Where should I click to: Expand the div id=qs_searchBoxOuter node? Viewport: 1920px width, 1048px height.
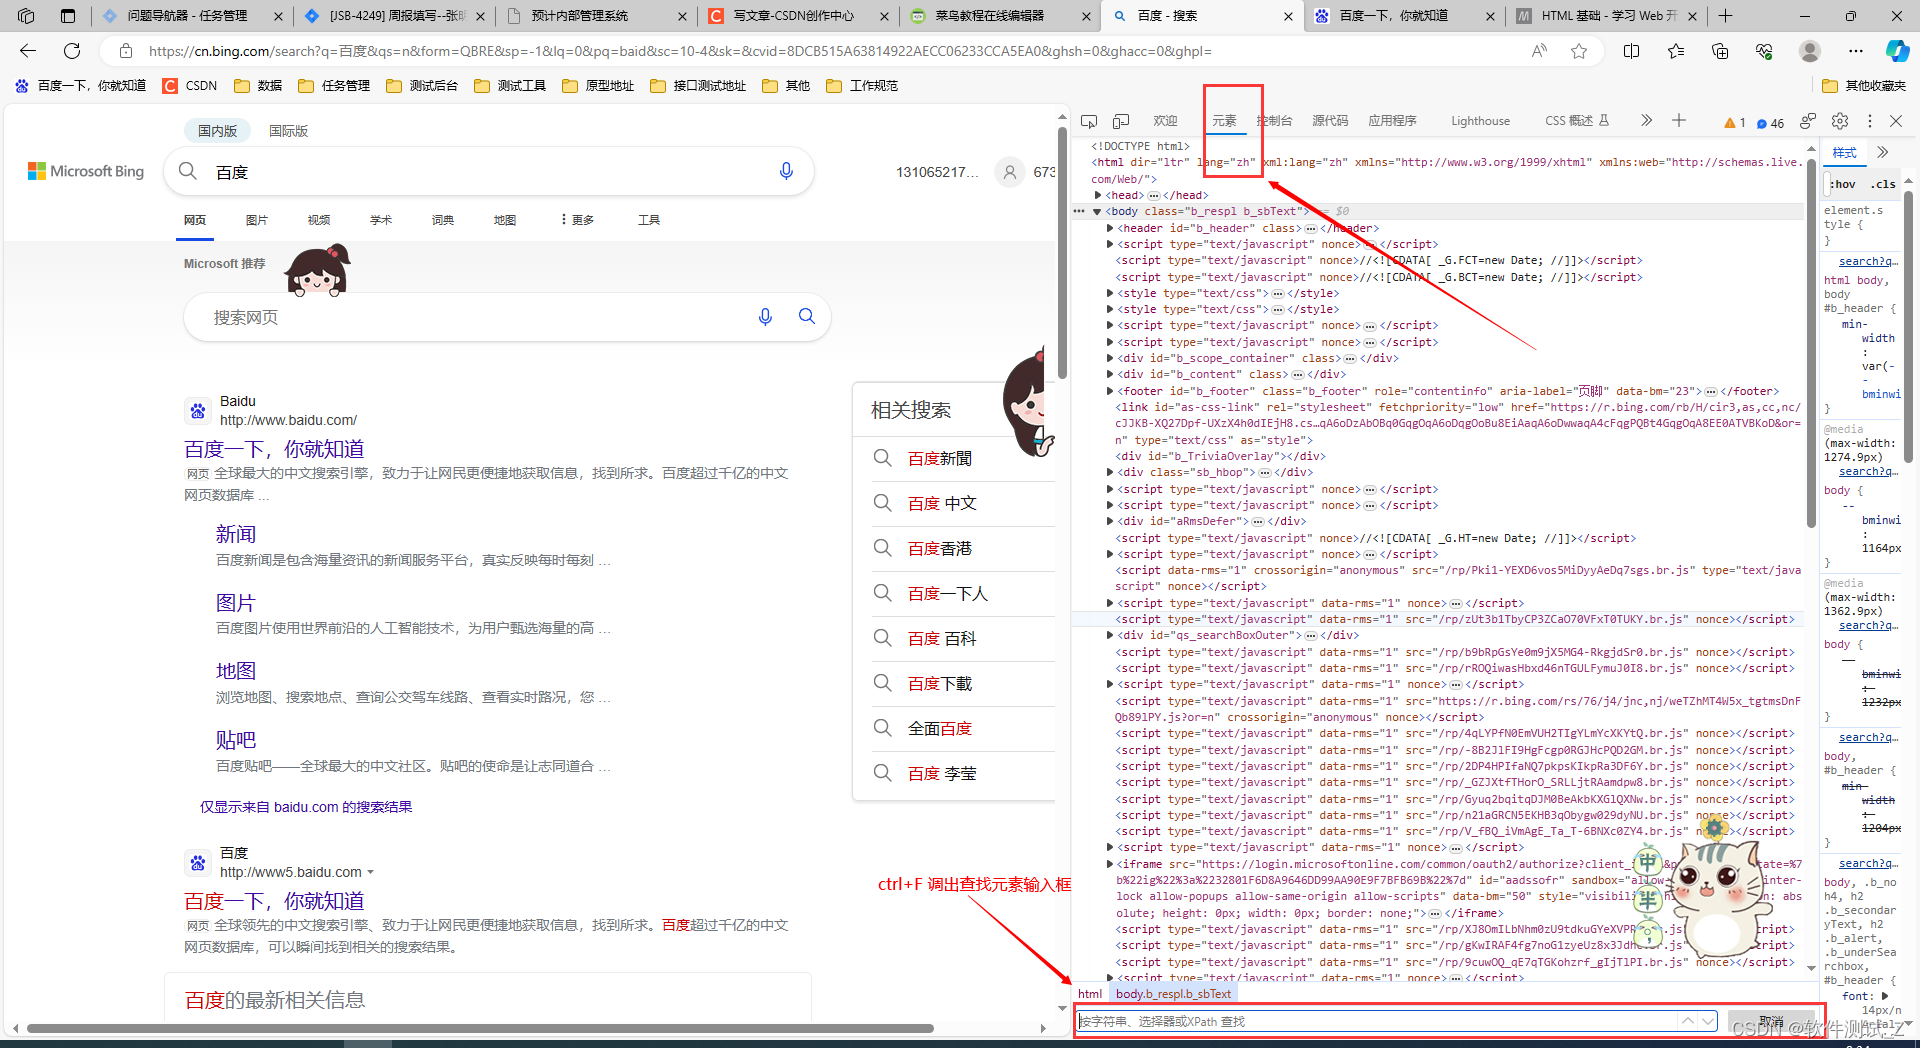click(1110, 636)
